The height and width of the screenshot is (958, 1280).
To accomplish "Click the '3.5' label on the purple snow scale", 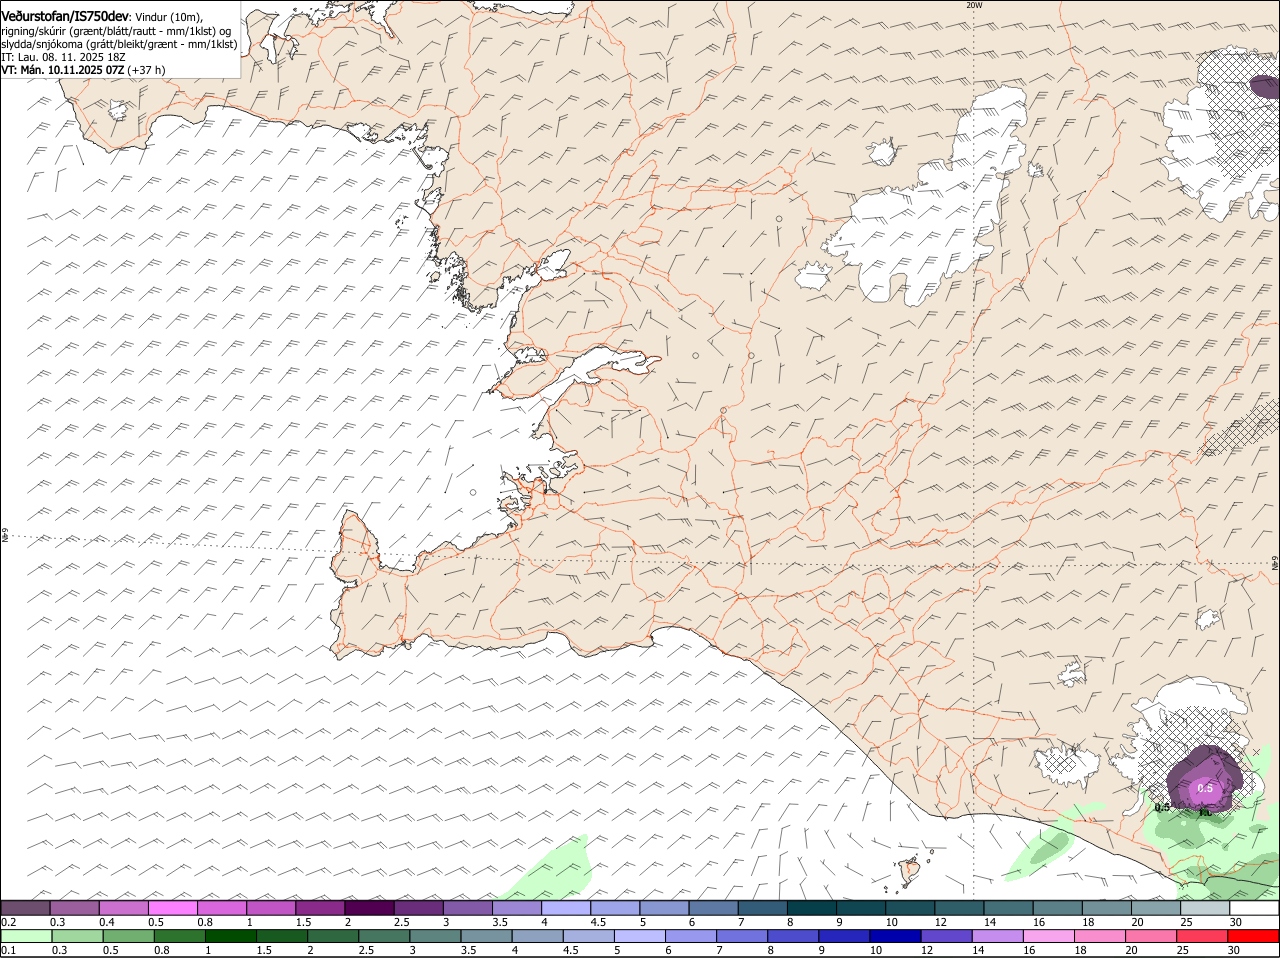I will click(500, 922).
